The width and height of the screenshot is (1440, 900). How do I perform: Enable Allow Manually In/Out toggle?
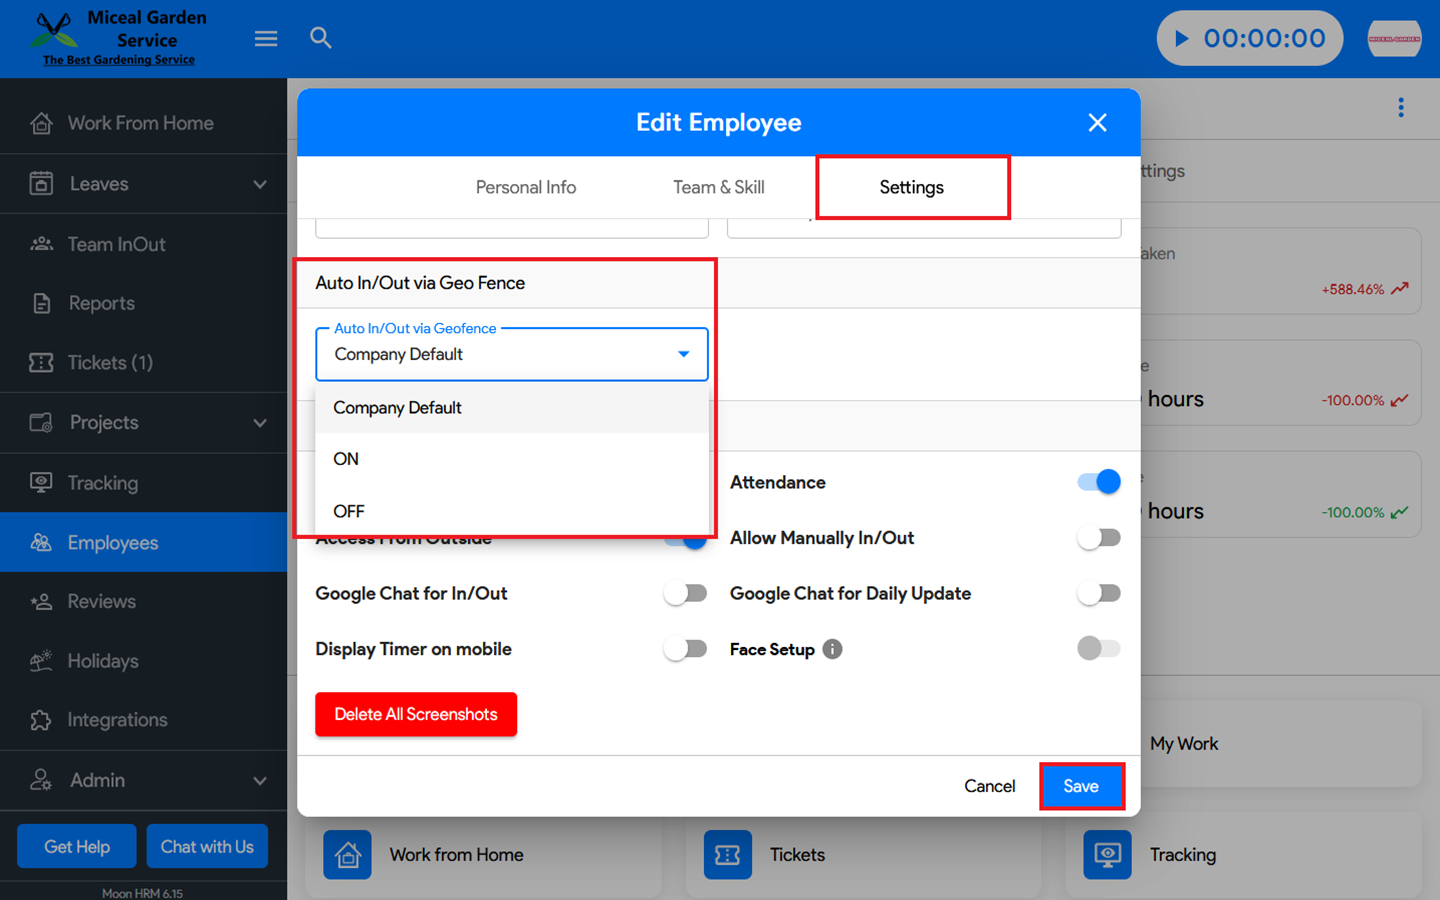click(x=1098, y=538)
